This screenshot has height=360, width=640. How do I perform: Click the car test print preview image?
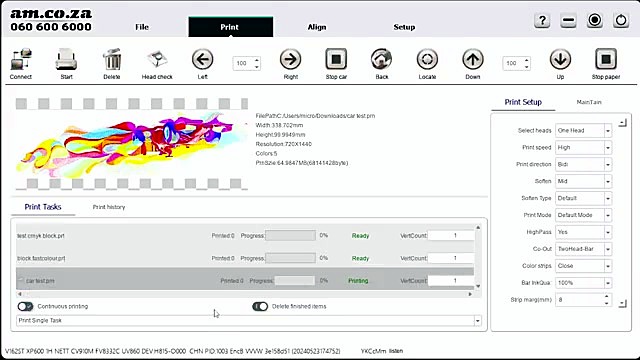pyautogui.click(x=131, y=144)
